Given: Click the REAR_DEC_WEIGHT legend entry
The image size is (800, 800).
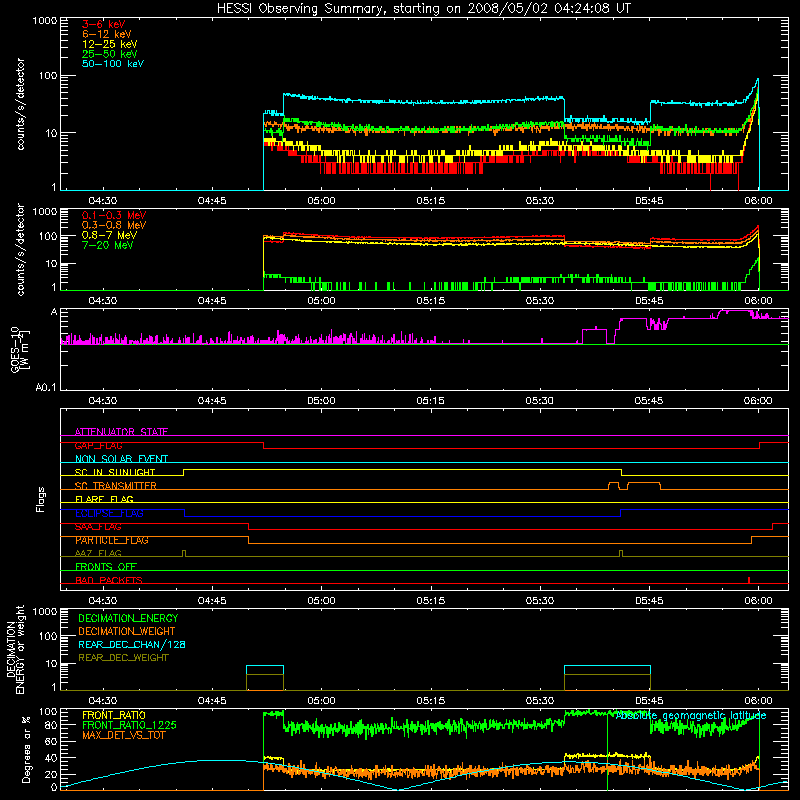Looking at the screenshot, I should coord(123,658).
